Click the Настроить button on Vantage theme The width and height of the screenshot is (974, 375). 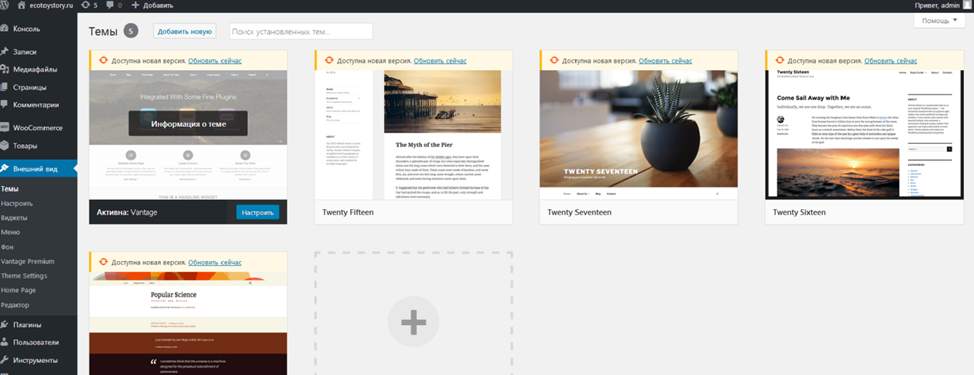(258, 212)
